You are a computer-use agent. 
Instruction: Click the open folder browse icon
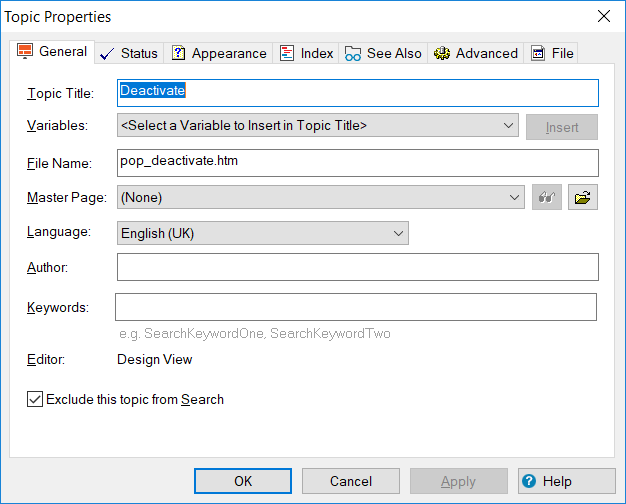point(582,197)
